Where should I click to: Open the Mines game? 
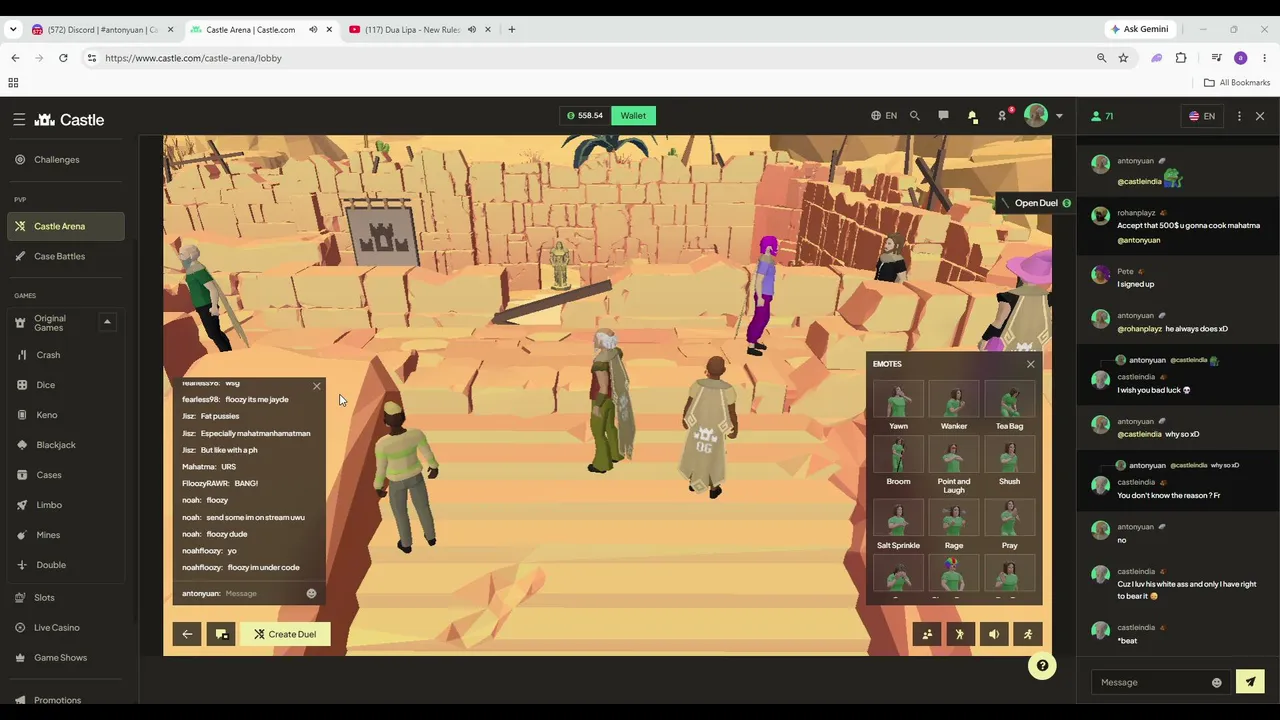[66, 535]
